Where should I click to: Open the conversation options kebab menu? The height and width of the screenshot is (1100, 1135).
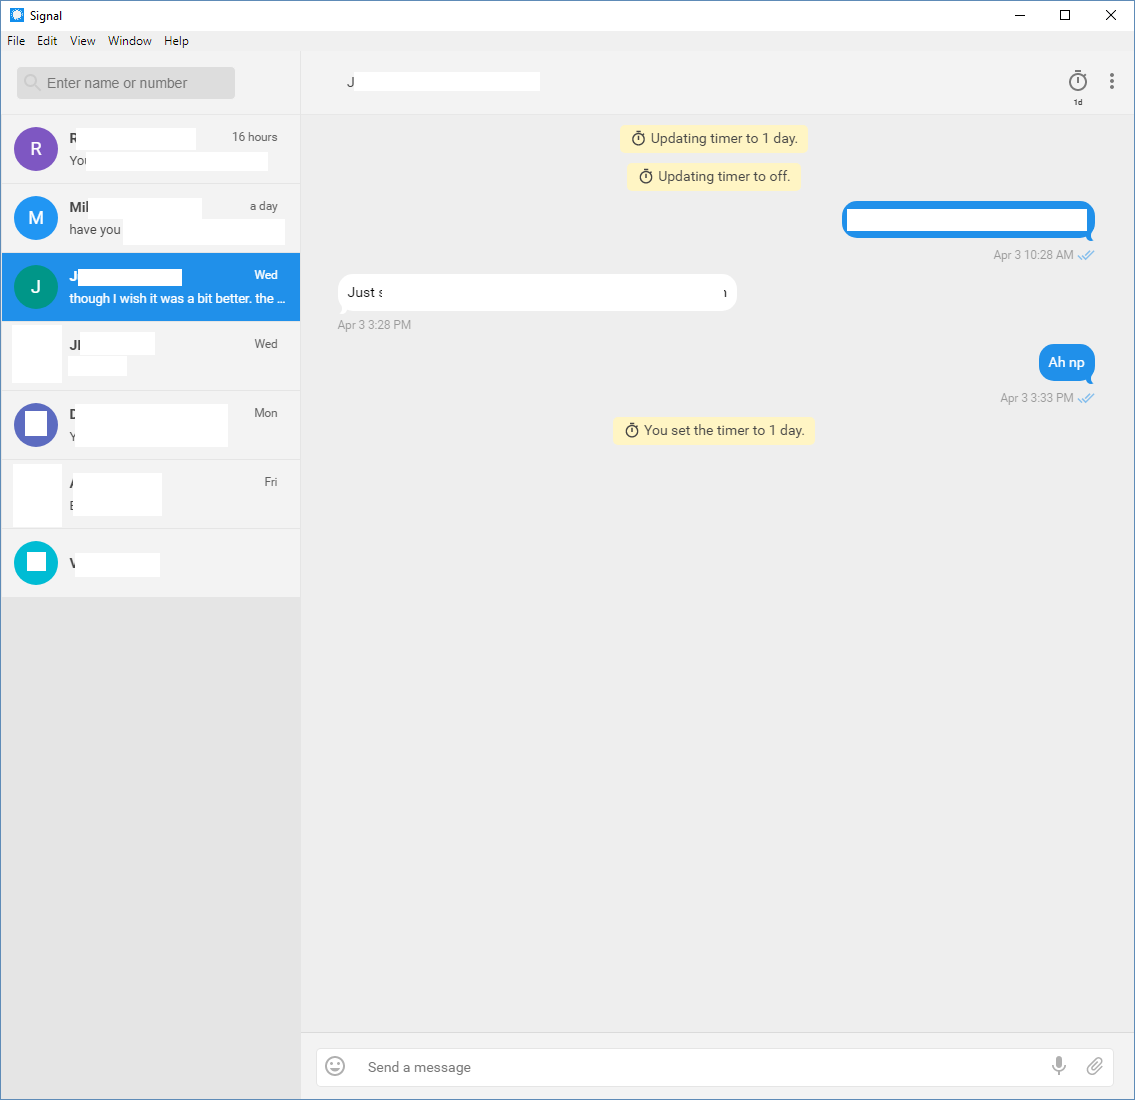point(1112,81)
